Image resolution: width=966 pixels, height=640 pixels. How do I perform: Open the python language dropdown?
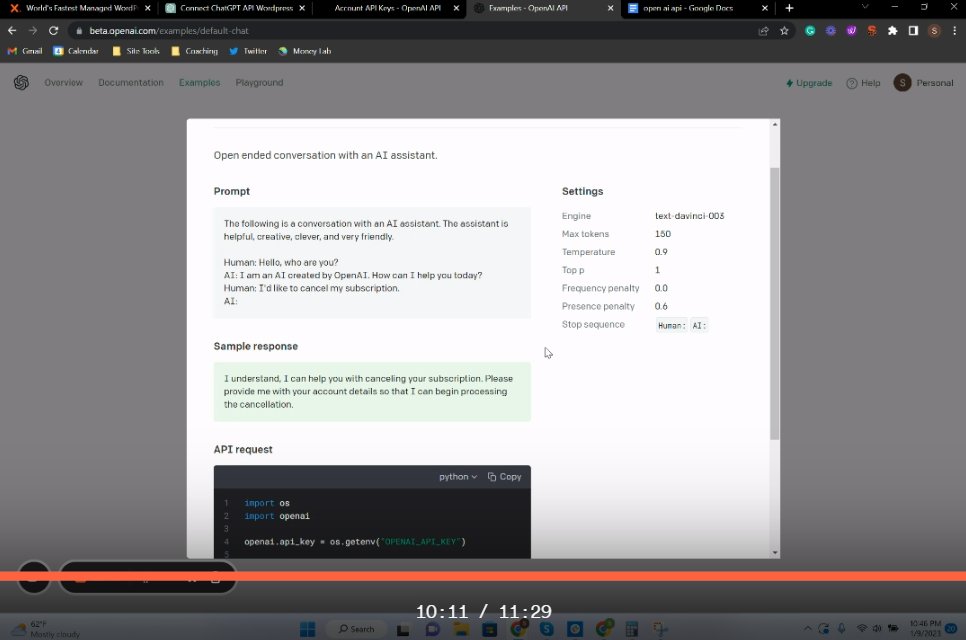(x=457, y=477)
